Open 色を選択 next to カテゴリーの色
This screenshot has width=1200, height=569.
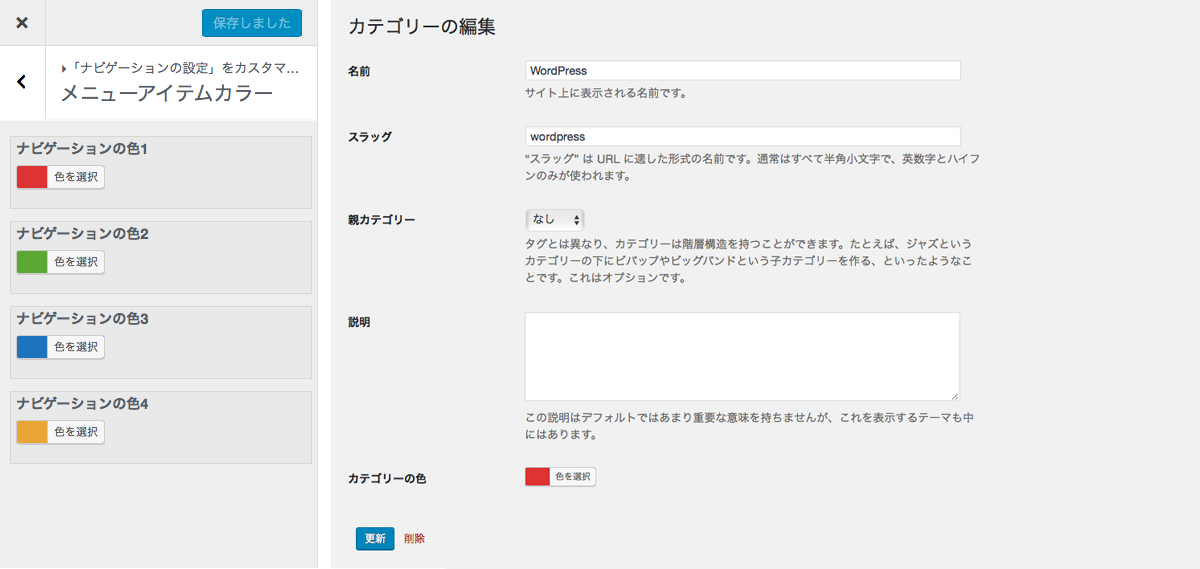[x=573, y=477]
